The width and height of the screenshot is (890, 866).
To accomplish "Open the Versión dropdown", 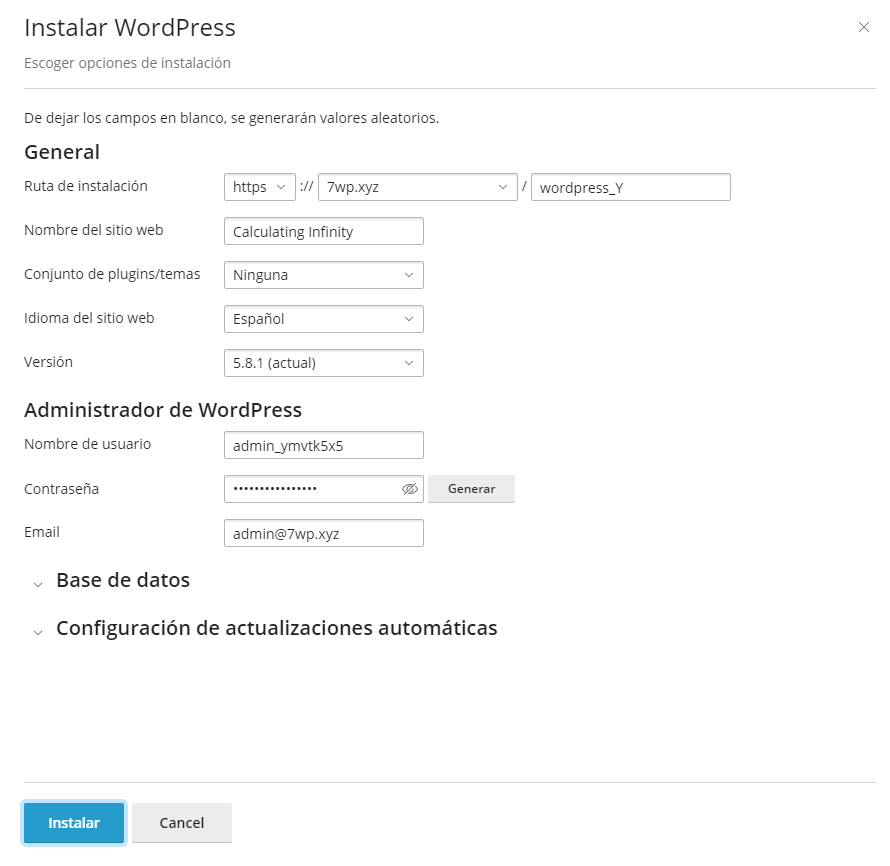I will coord(324,363).
